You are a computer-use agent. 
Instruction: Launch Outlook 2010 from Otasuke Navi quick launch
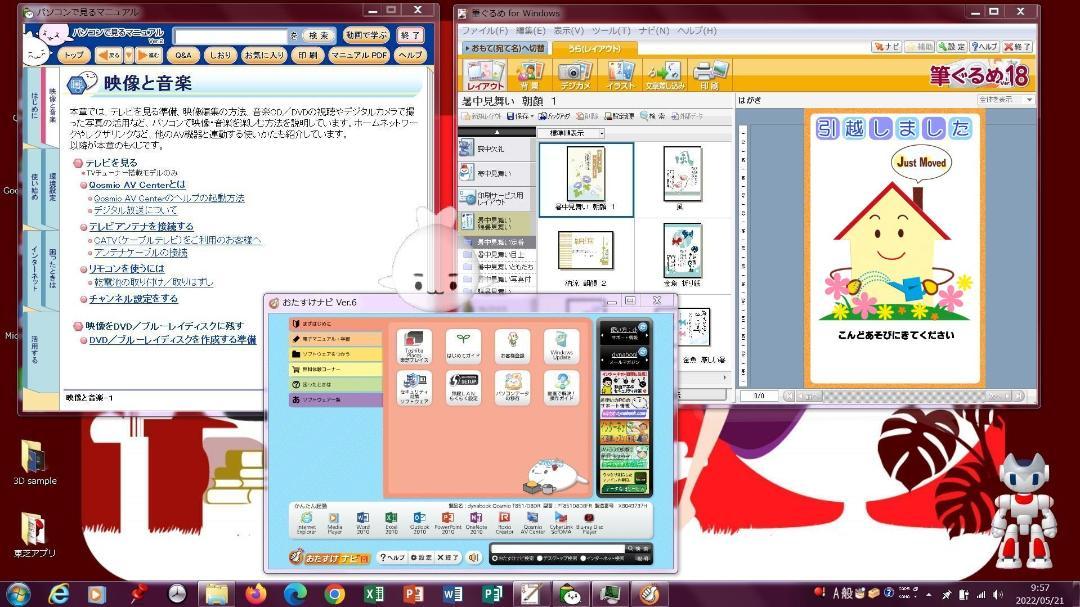419,523
